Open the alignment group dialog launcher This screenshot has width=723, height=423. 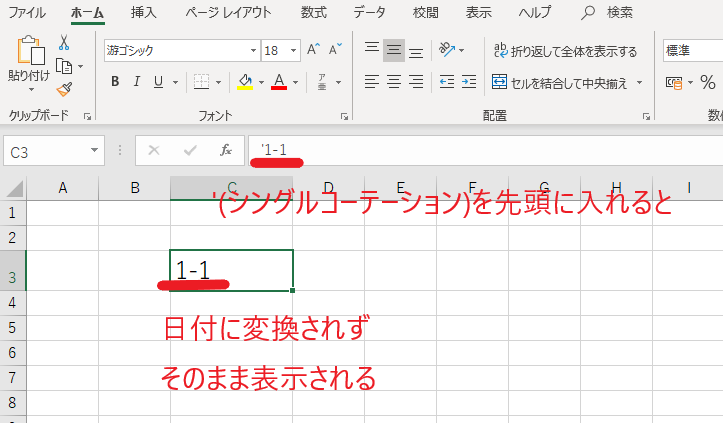pyautogui.click(x=646, y=117)
